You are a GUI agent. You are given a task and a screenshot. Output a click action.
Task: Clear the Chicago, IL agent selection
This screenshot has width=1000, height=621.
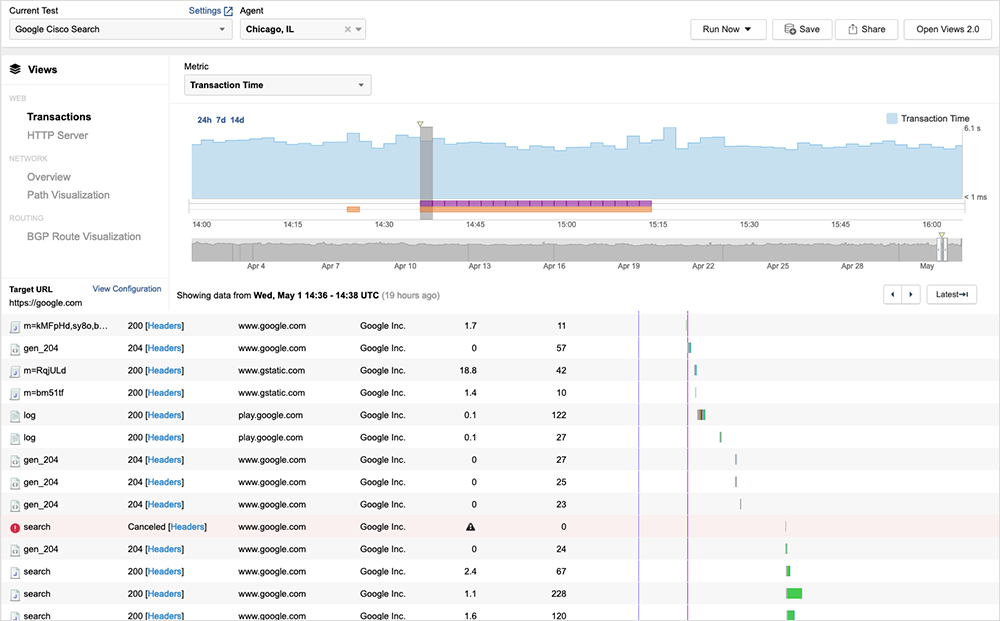coord(348,30)
